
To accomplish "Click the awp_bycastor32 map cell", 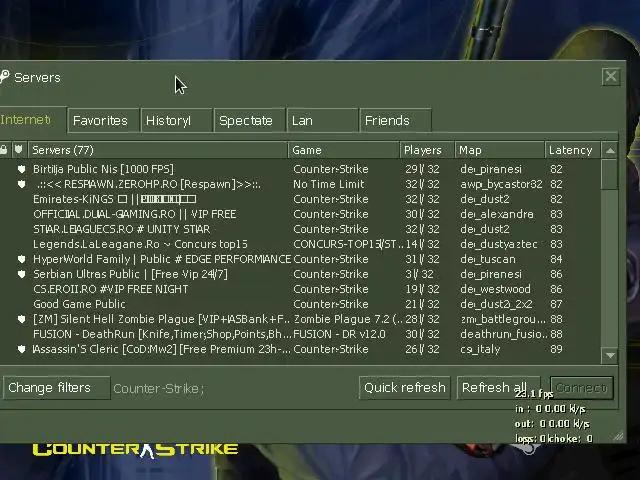I will pyautogui.click(x=501, y=184).
